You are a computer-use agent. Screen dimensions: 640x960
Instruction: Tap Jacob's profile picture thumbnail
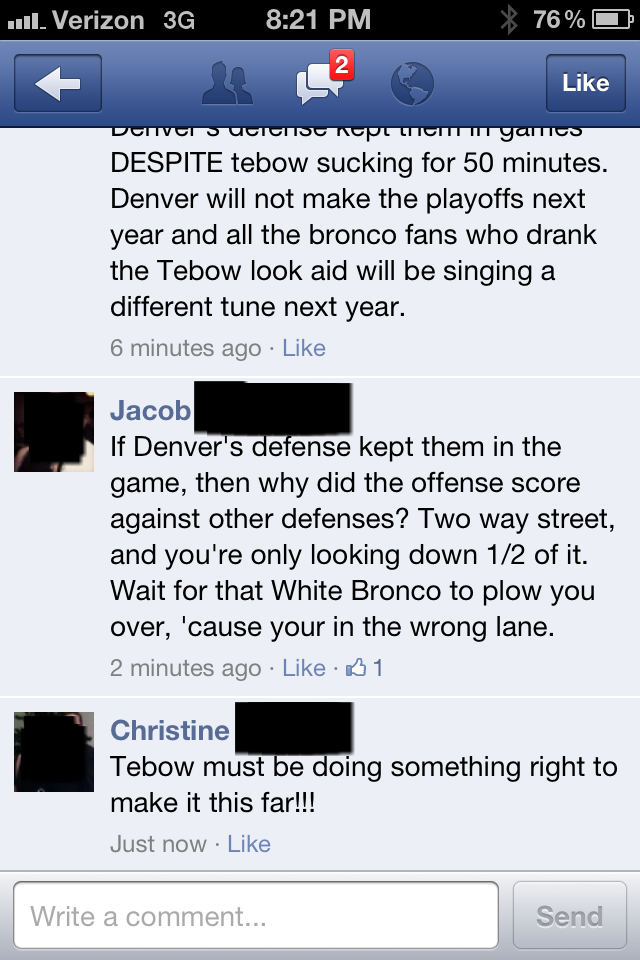[54, 432]
